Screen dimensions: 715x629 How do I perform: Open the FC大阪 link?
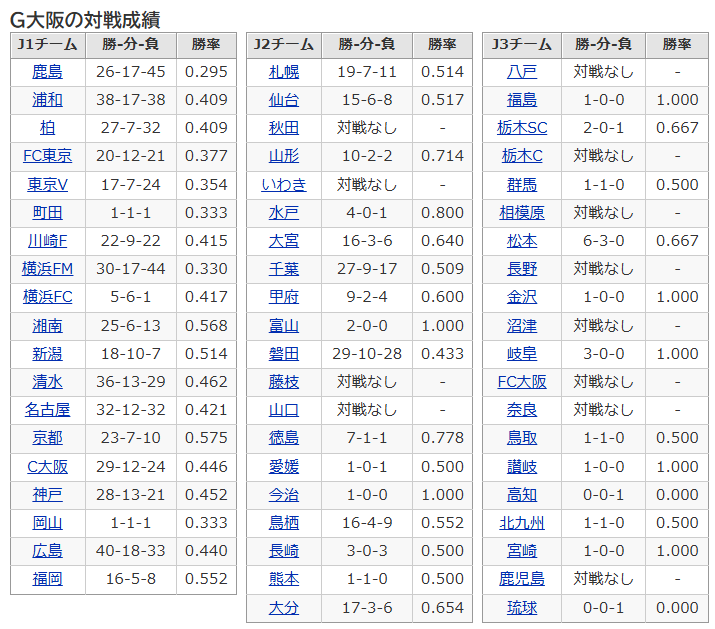[x=522, y=382]
